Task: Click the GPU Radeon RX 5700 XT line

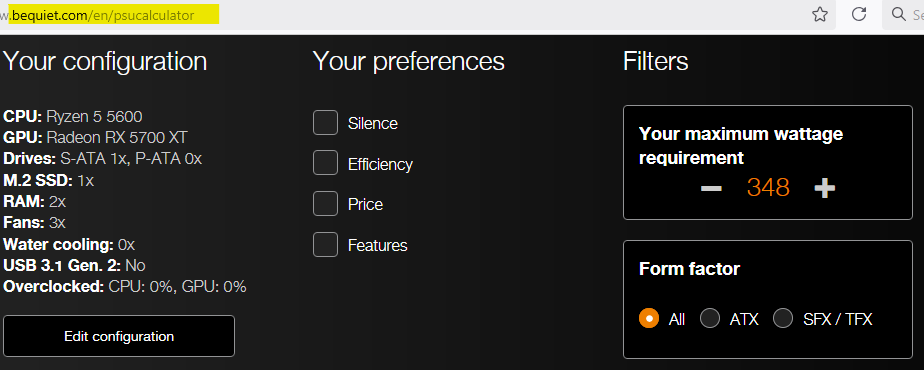Action: click(x=95, y=138)
